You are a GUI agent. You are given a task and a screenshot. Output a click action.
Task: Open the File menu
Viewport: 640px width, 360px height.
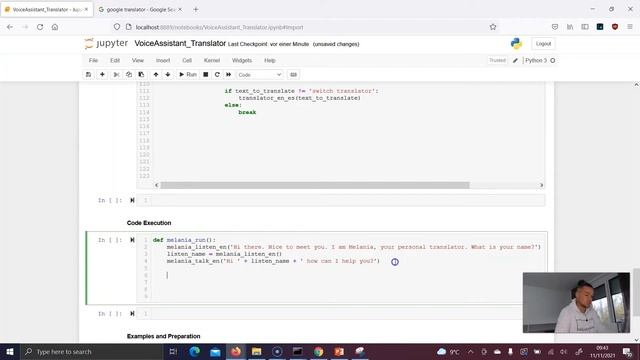tap(93, 60)
